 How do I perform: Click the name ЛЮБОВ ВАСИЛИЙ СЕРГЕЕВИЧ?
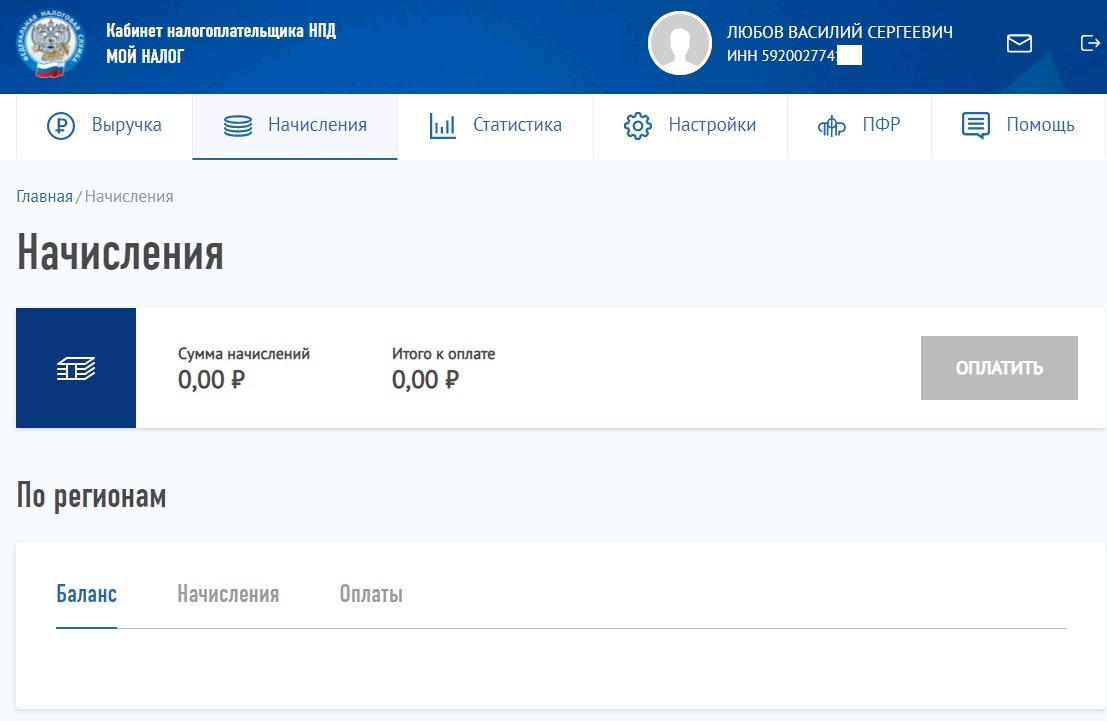(x=839, y=32)
